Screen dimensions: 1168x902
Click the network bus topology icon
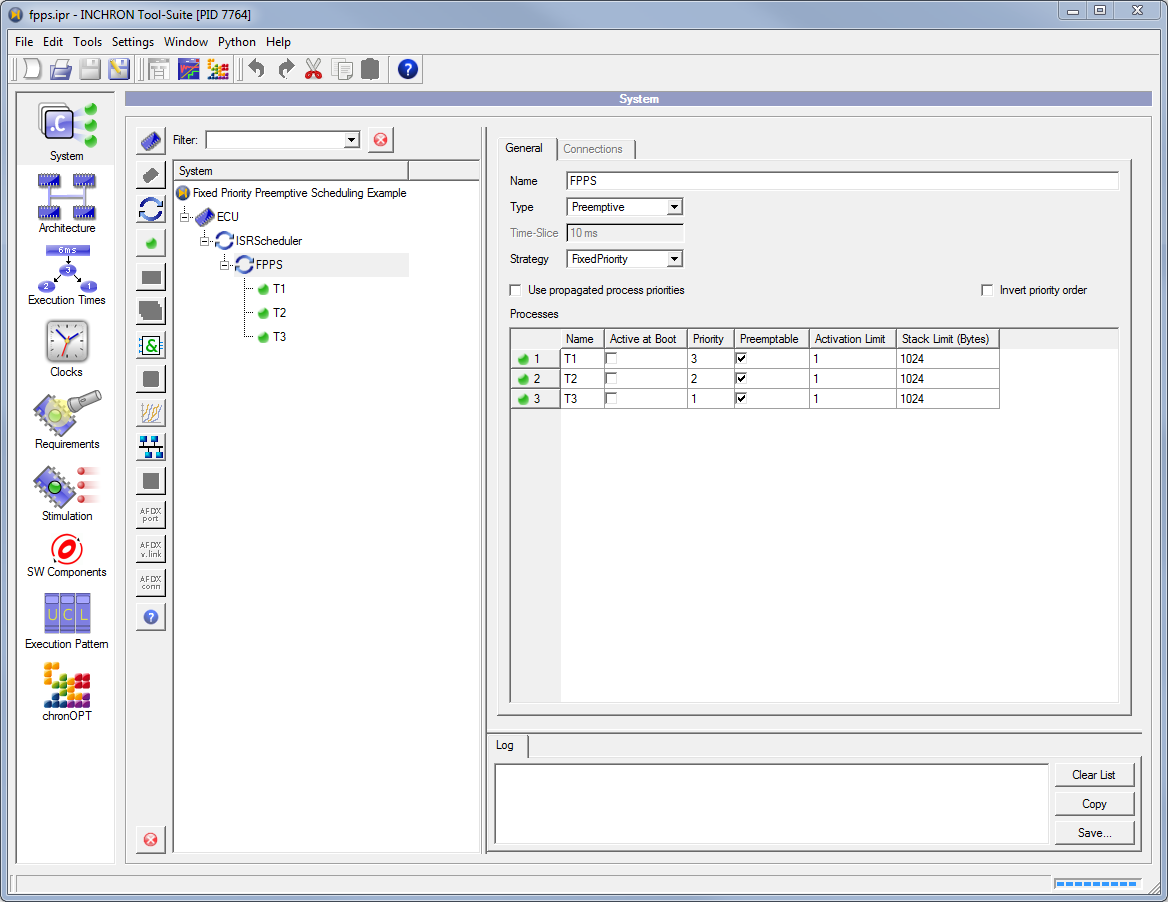(x=151, y=447)
